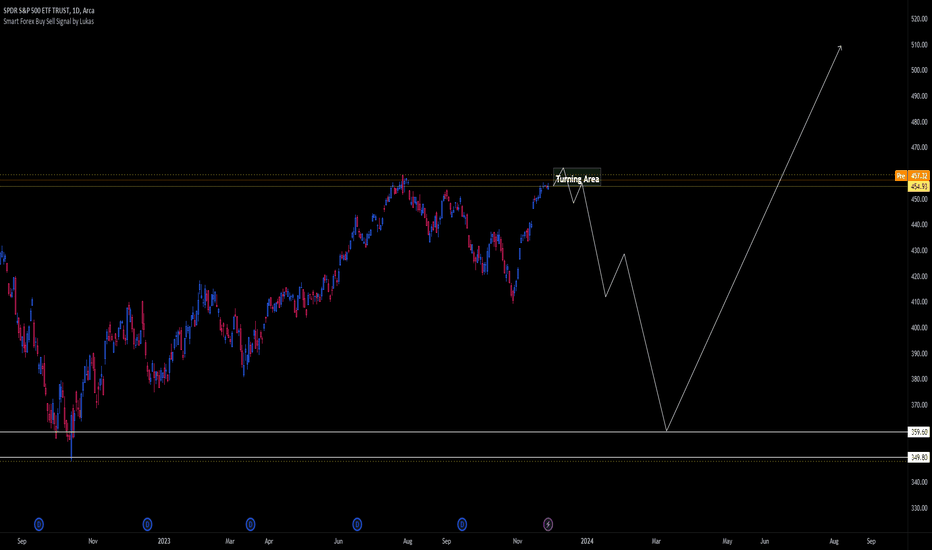This screenshot has width=932, height=550.
Task: Open the dividend marker dated October 2022
Action: click(39, 524)
